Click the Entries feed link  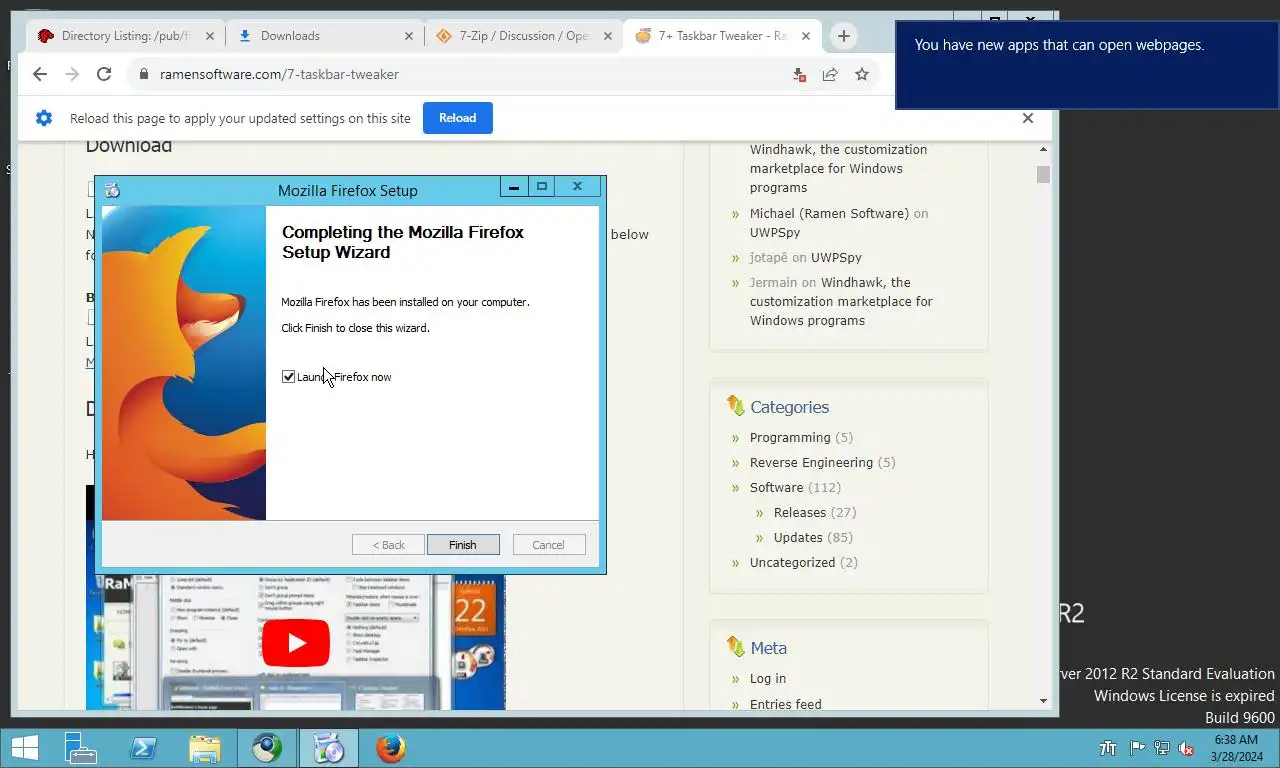(x=786, y=704)
